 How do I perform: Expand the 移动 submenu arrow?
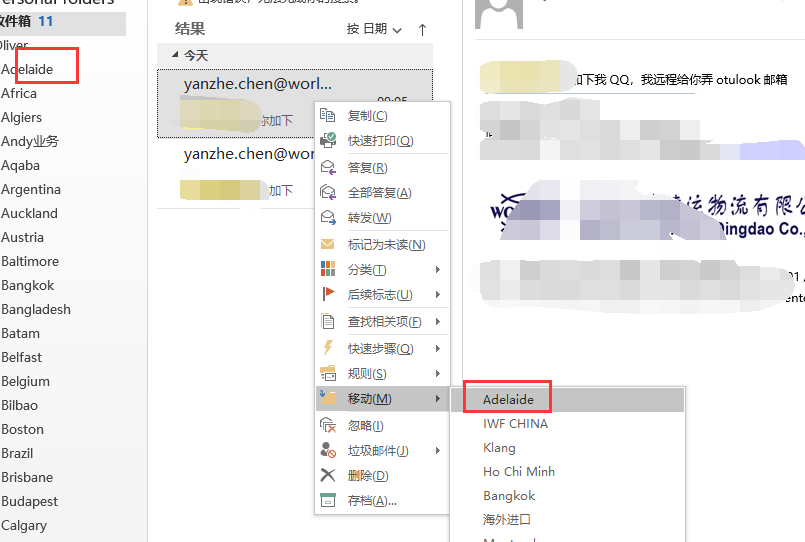pos(437,398)
